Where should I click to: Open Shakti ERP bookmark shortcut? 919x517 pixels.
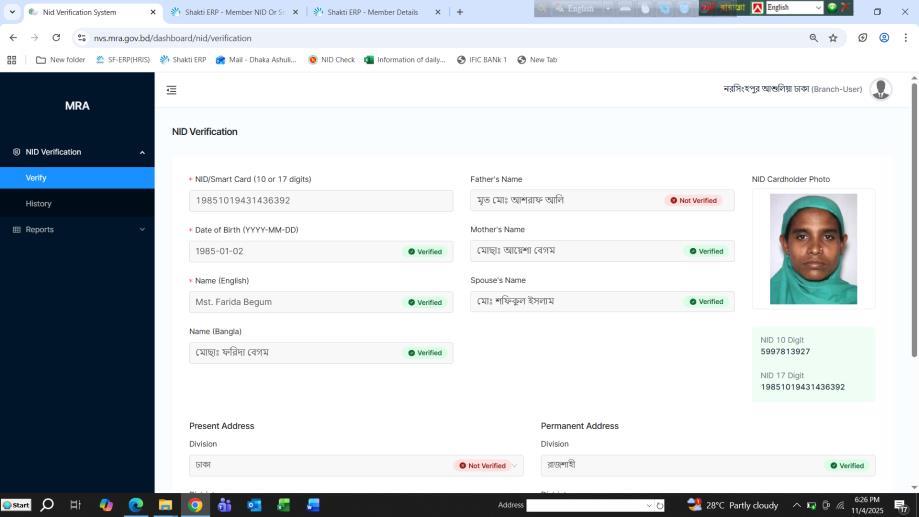click(x=183, y=60)
